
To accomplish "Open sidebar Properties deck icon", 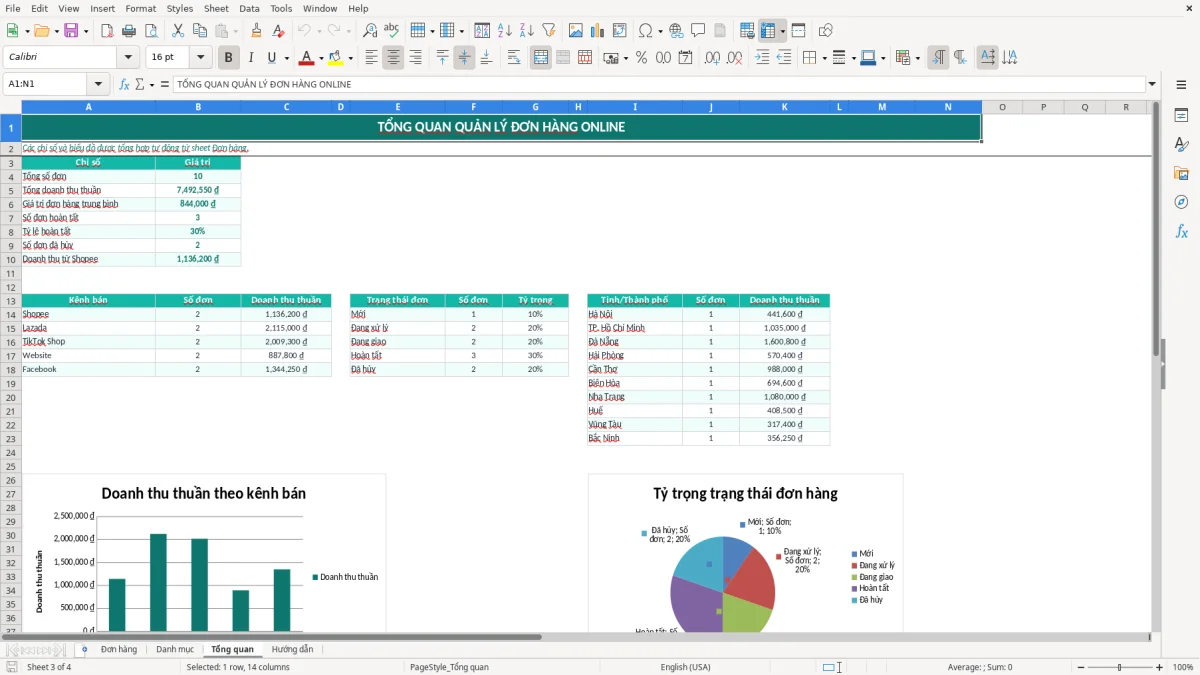I will [x=1181, y=116].
